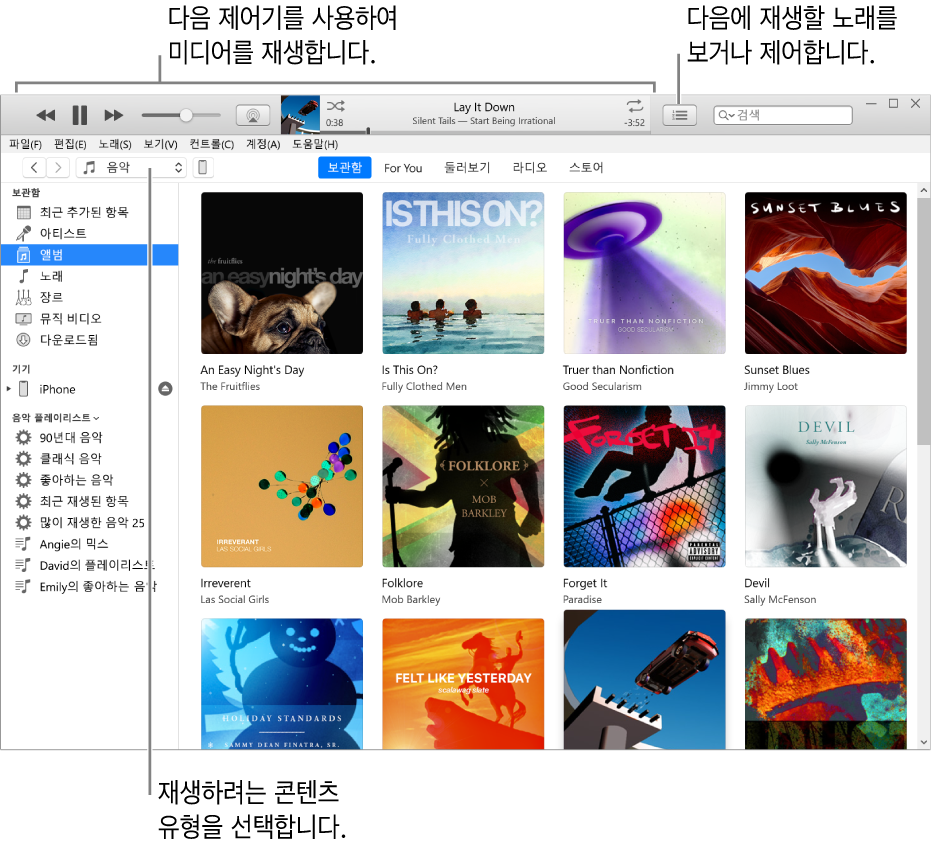The width and height of the screenshot is (931, 846).
Task: Skip forward to next track
Action: [x=113, y=115]
